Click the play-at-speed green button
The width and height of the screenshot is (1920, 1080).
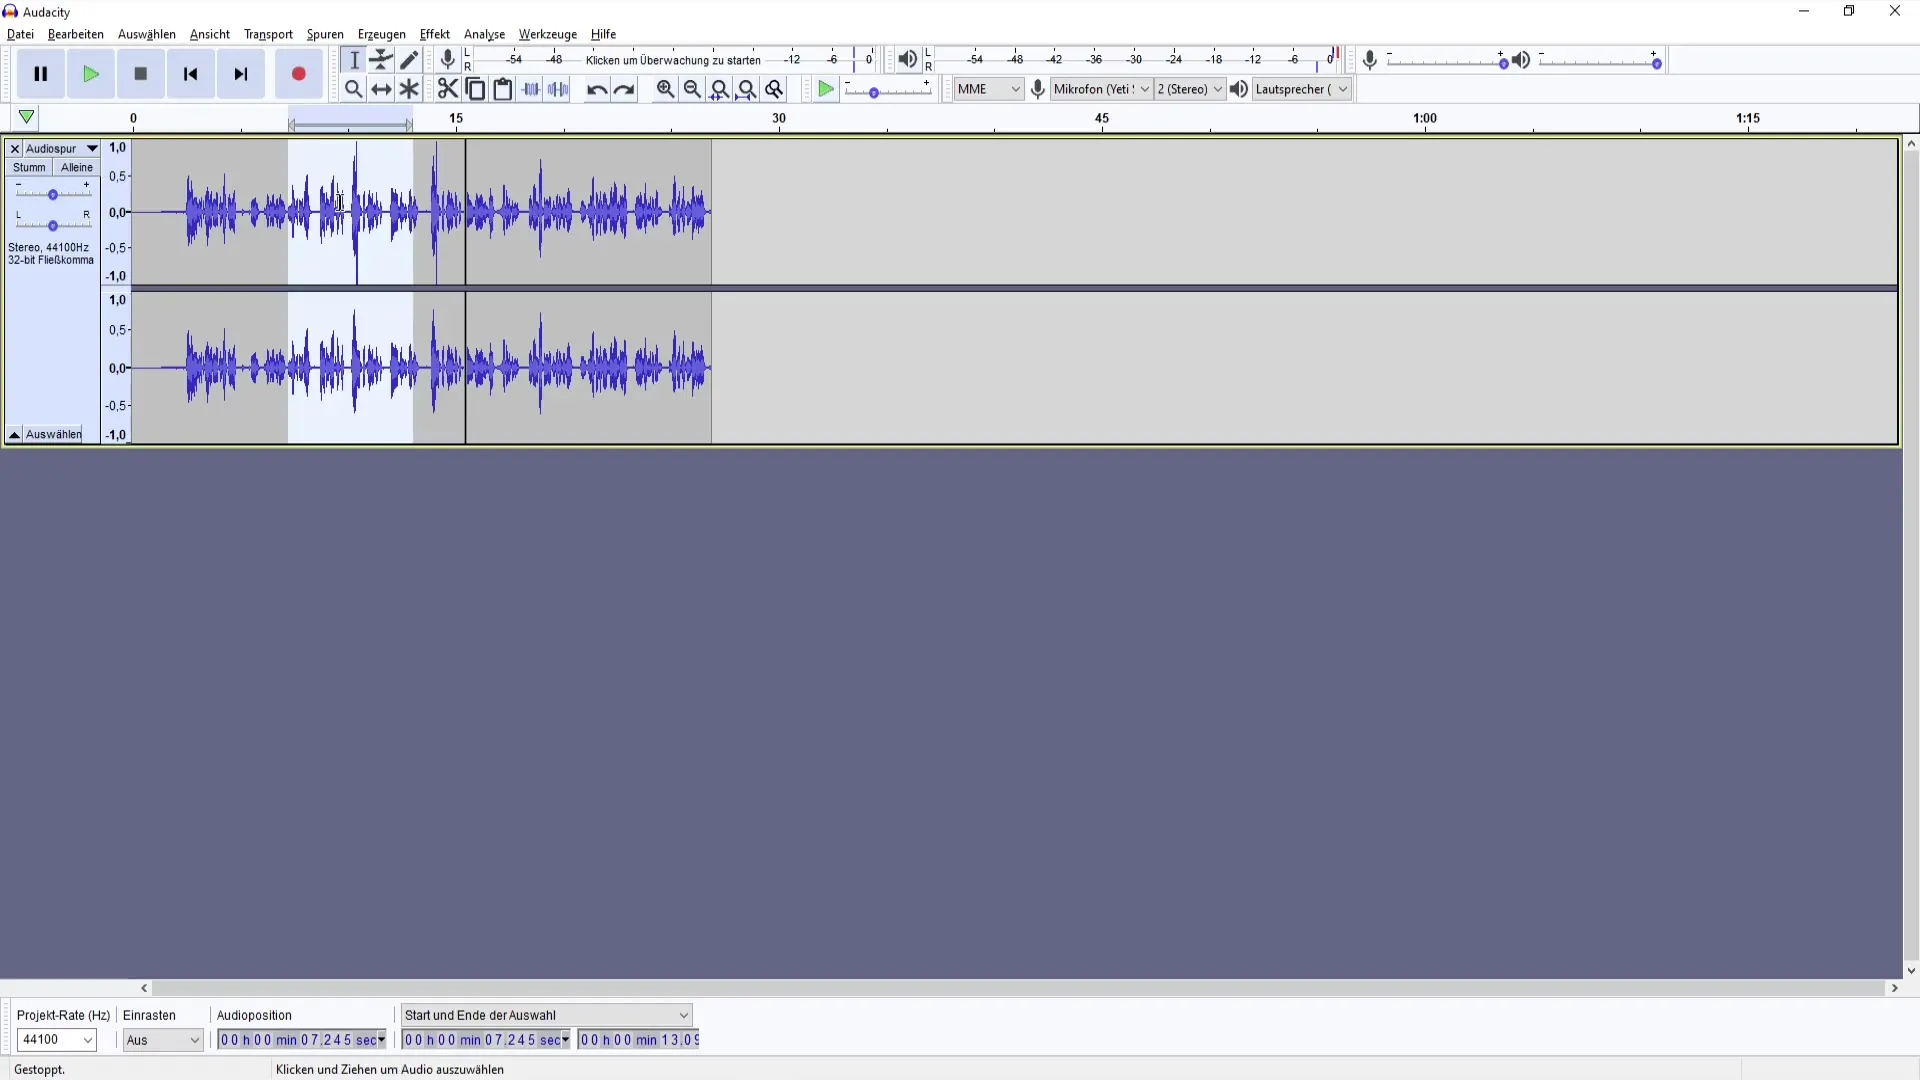click(x=826, y=89)
